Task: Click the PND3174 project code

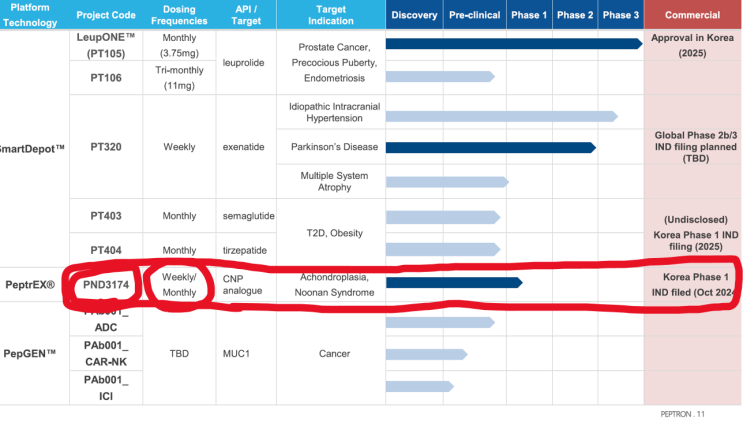Action: pos(106,285)
